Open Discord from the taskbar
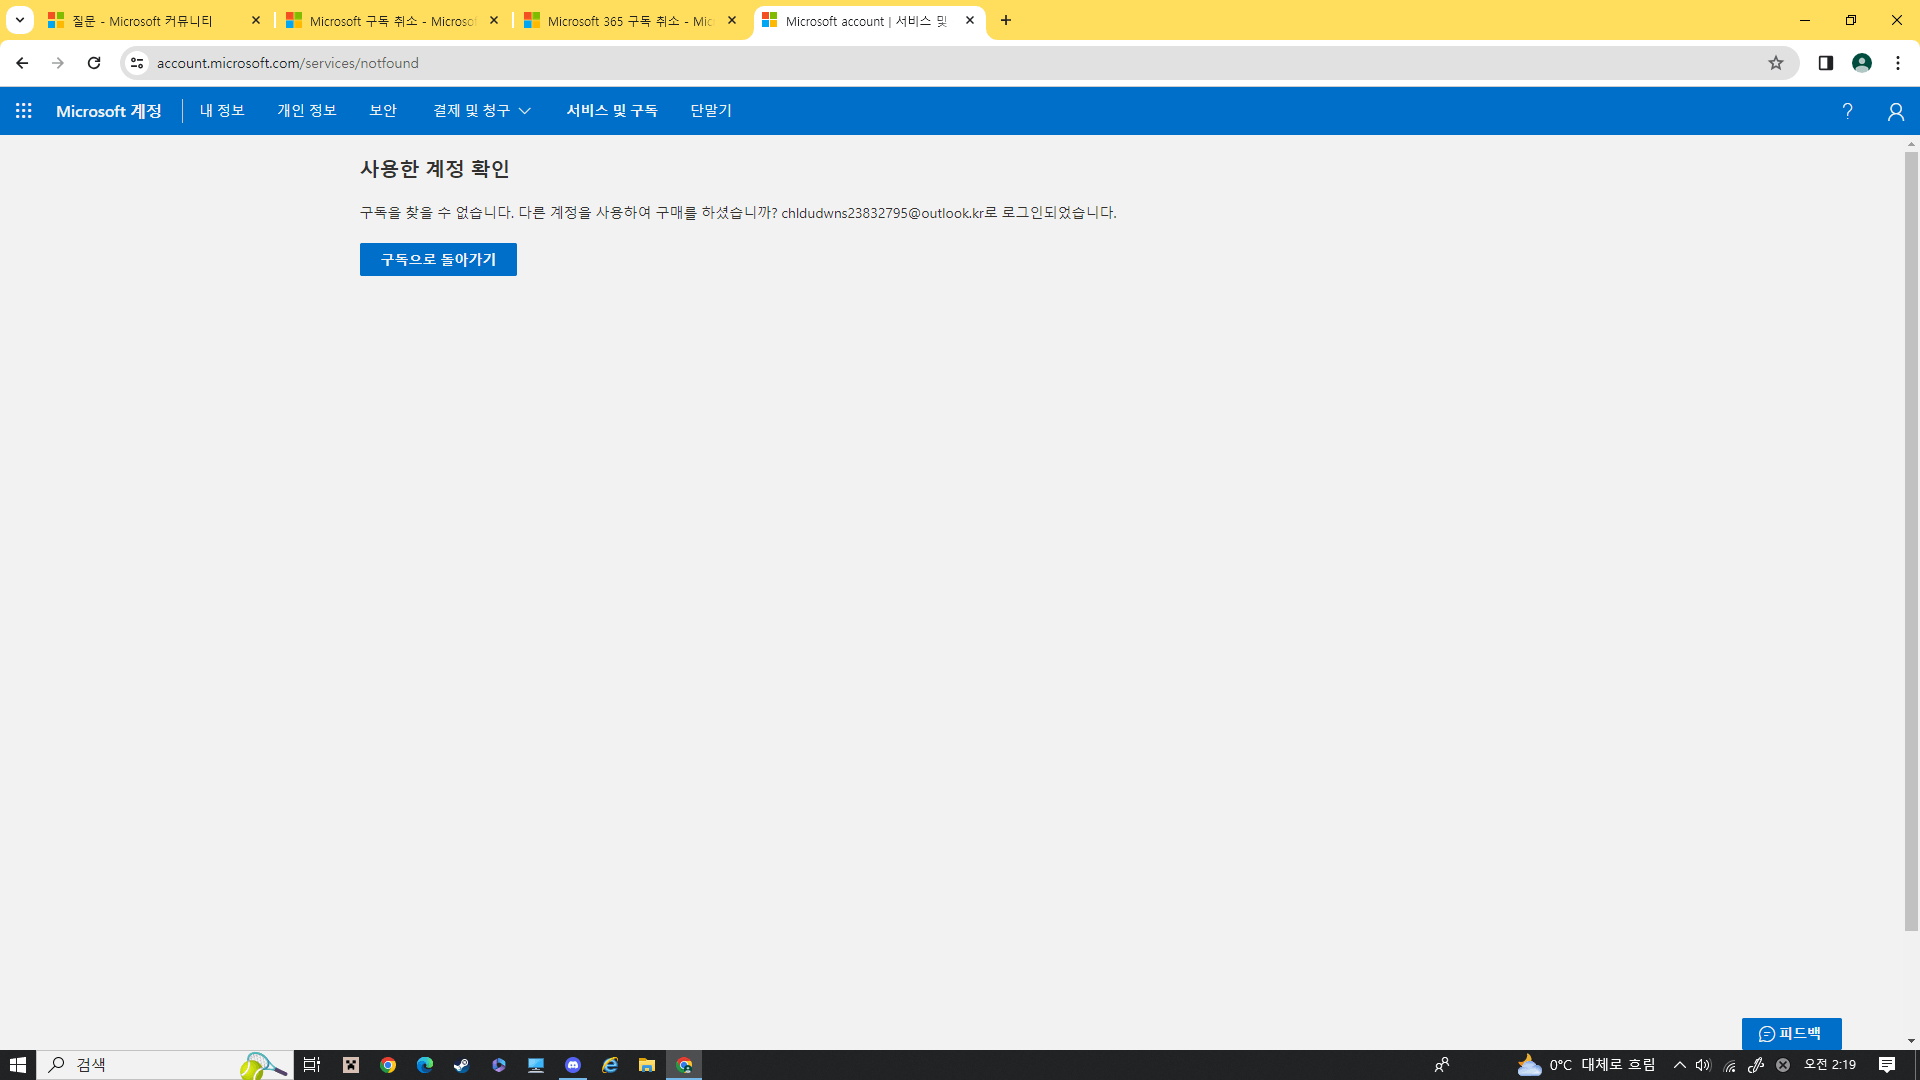1920x1080 pixels. [573, 1065]
